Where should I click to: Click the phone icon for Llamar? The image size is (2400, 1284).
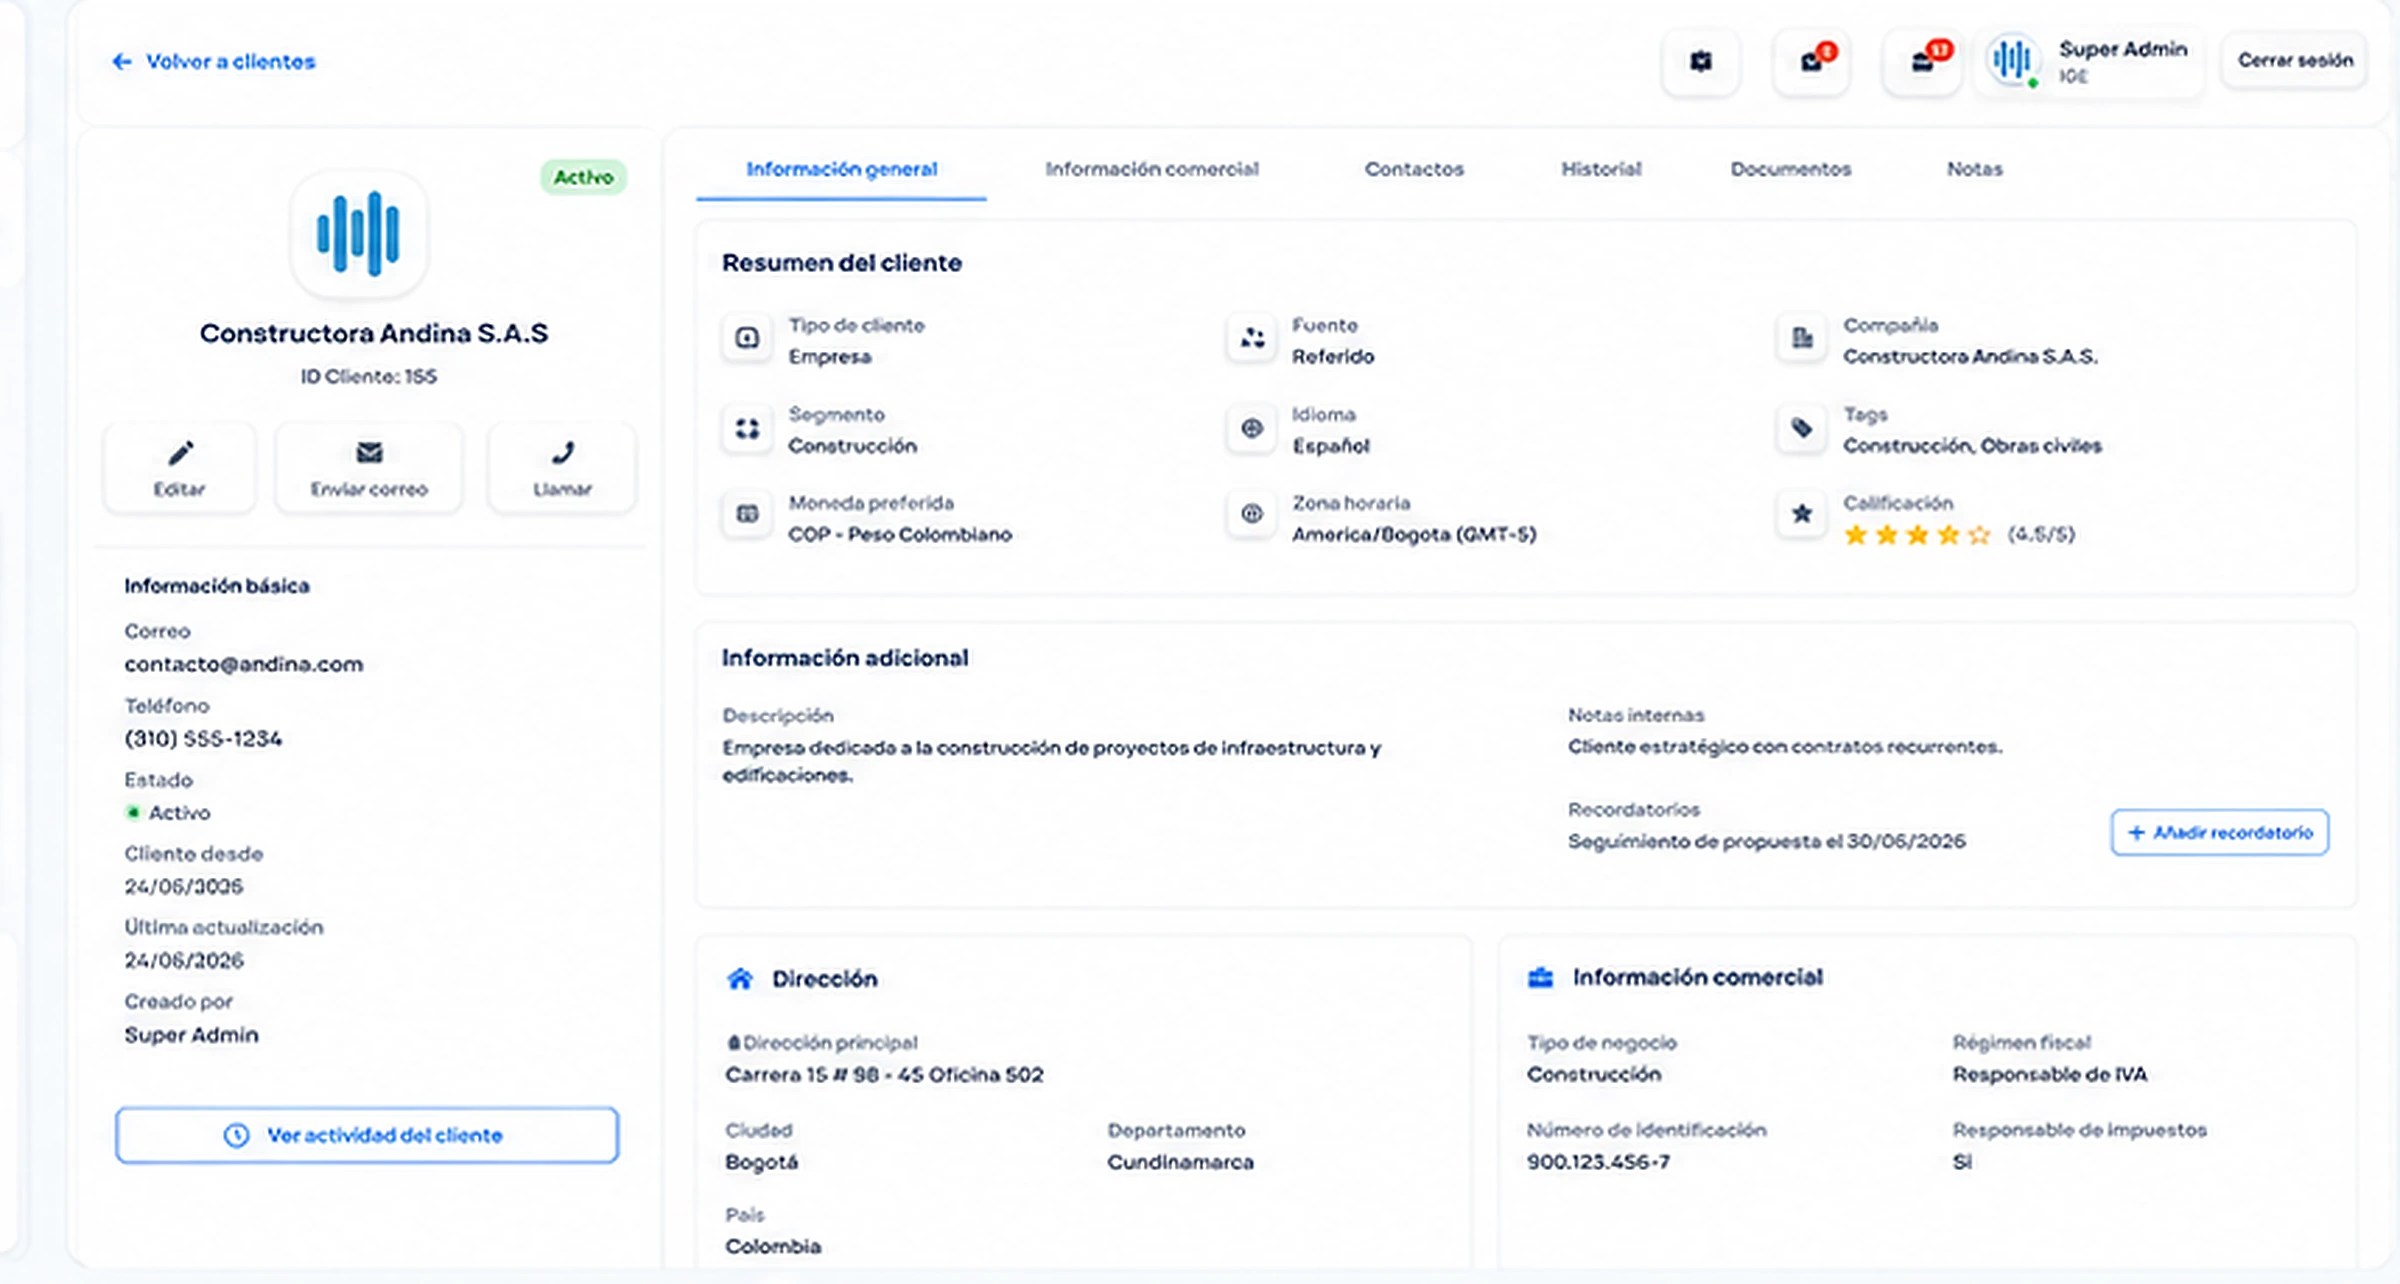(x=563, y=453)
